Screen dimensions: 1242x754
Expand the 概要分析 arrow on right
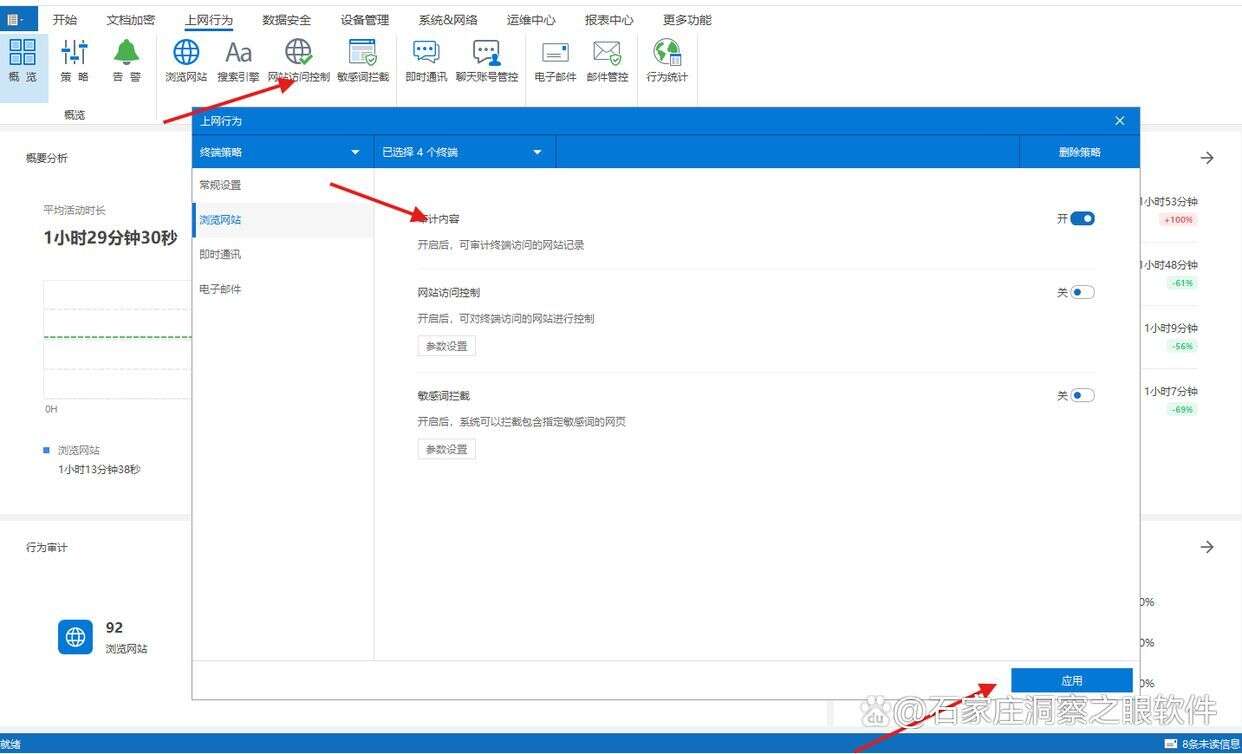point(1207,158)
